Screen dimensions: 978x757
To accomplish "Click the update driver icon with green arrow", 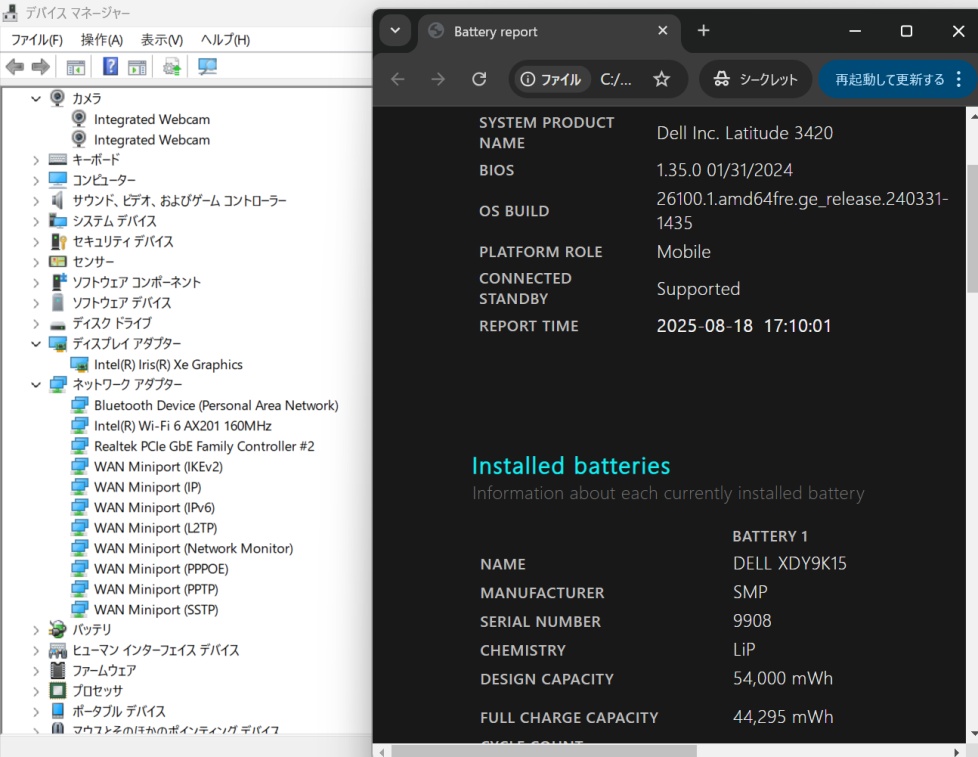I will coord(172,67).
